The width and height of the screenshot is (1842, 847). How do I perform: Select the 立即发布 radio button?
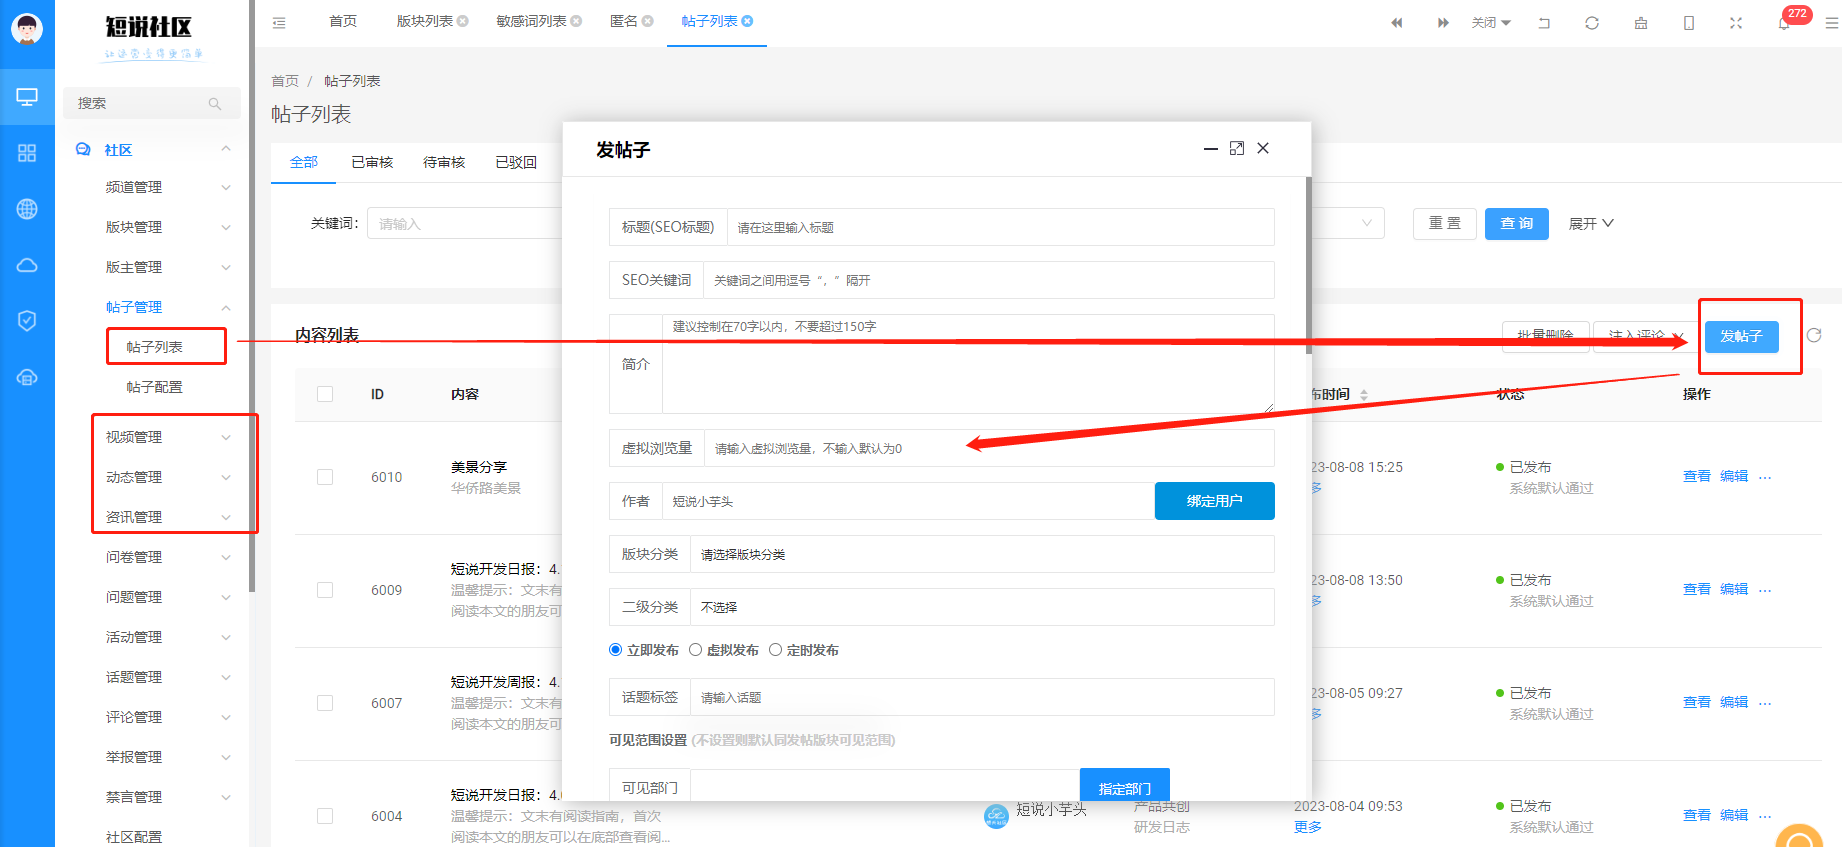point(616,650)
